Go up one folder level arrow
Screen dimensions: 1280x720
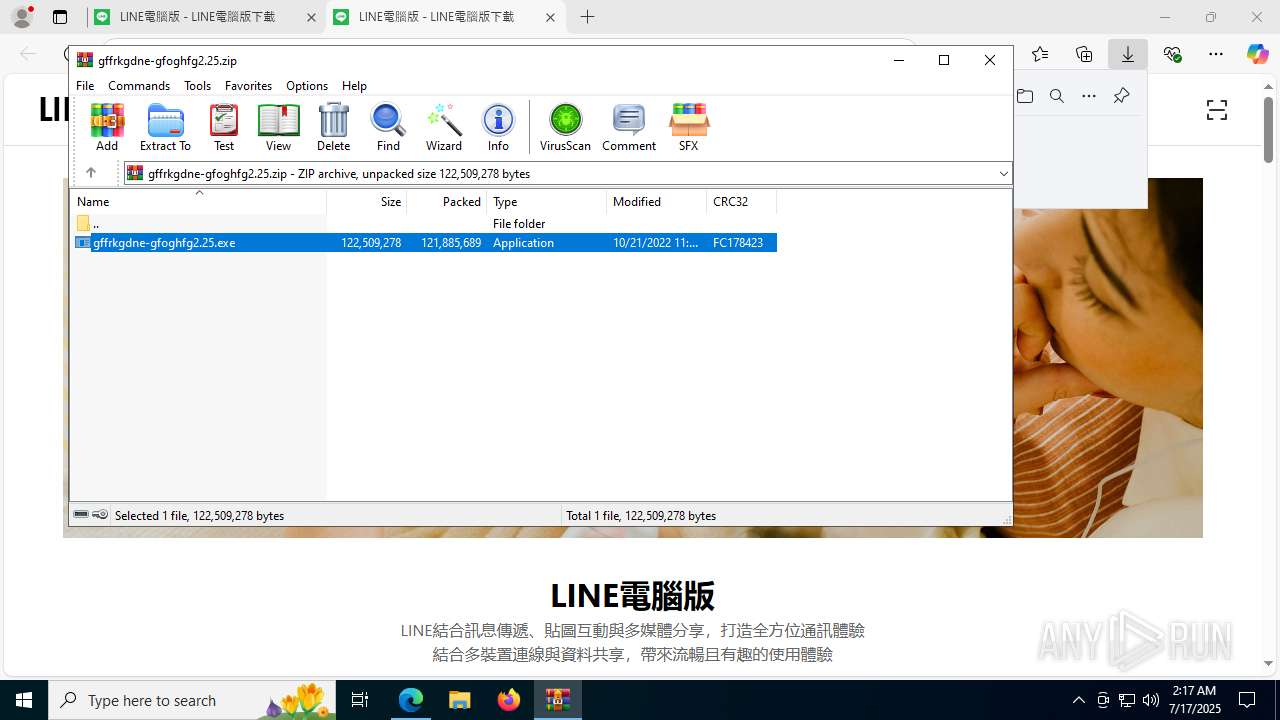tap(90, 173)
